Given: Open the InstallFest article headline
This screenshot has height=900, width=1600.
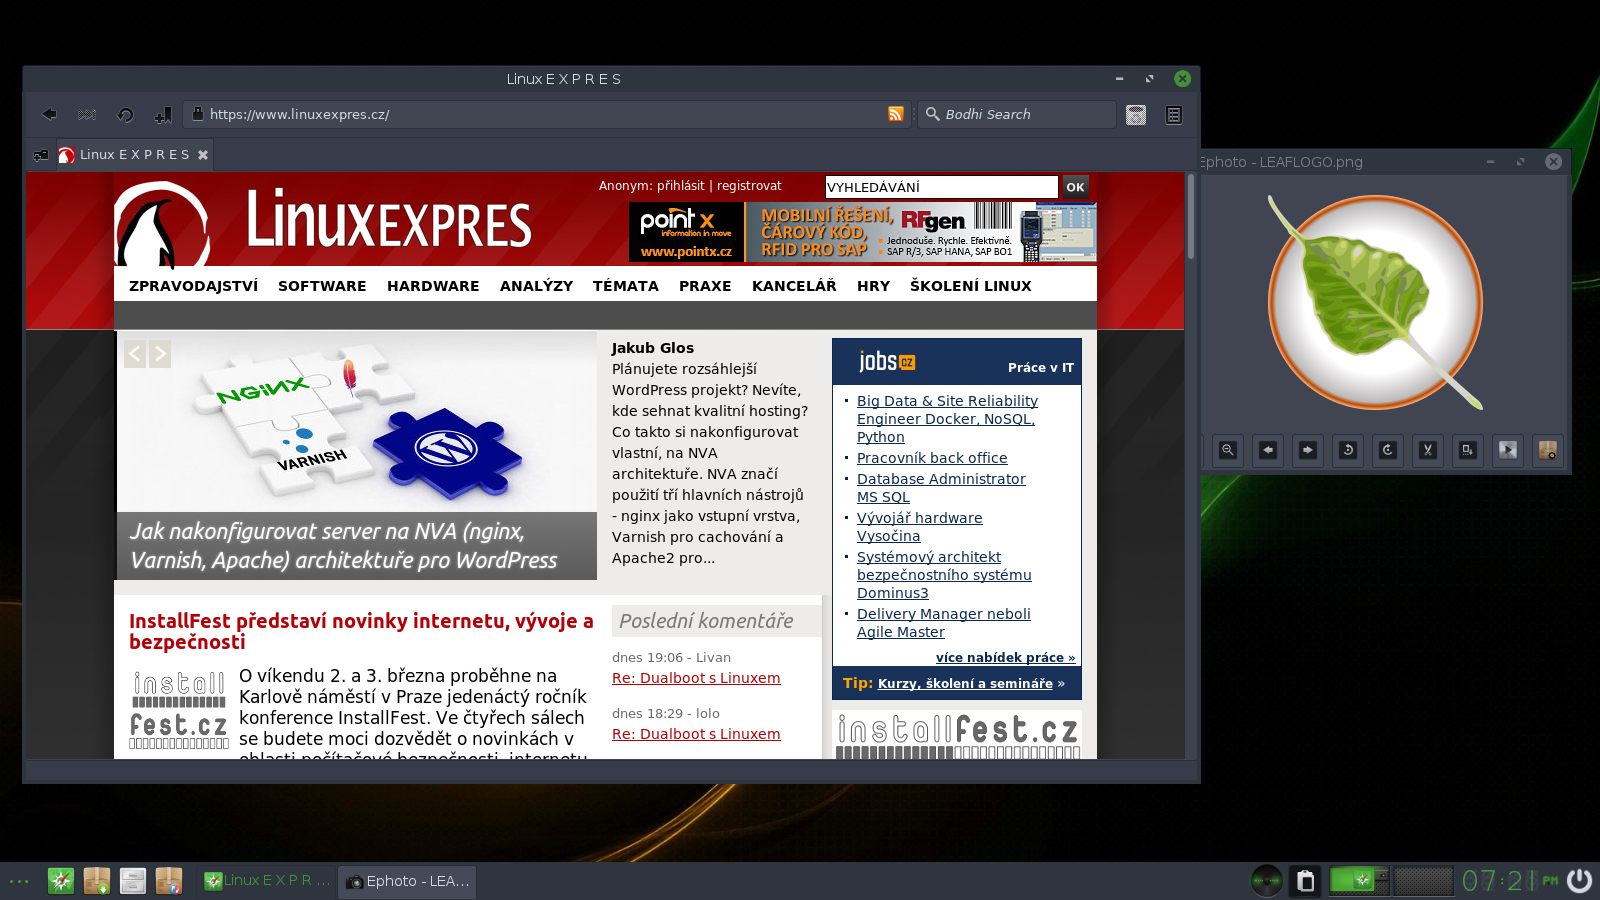Looking at the screenshot, I should [x=361, y=631].
